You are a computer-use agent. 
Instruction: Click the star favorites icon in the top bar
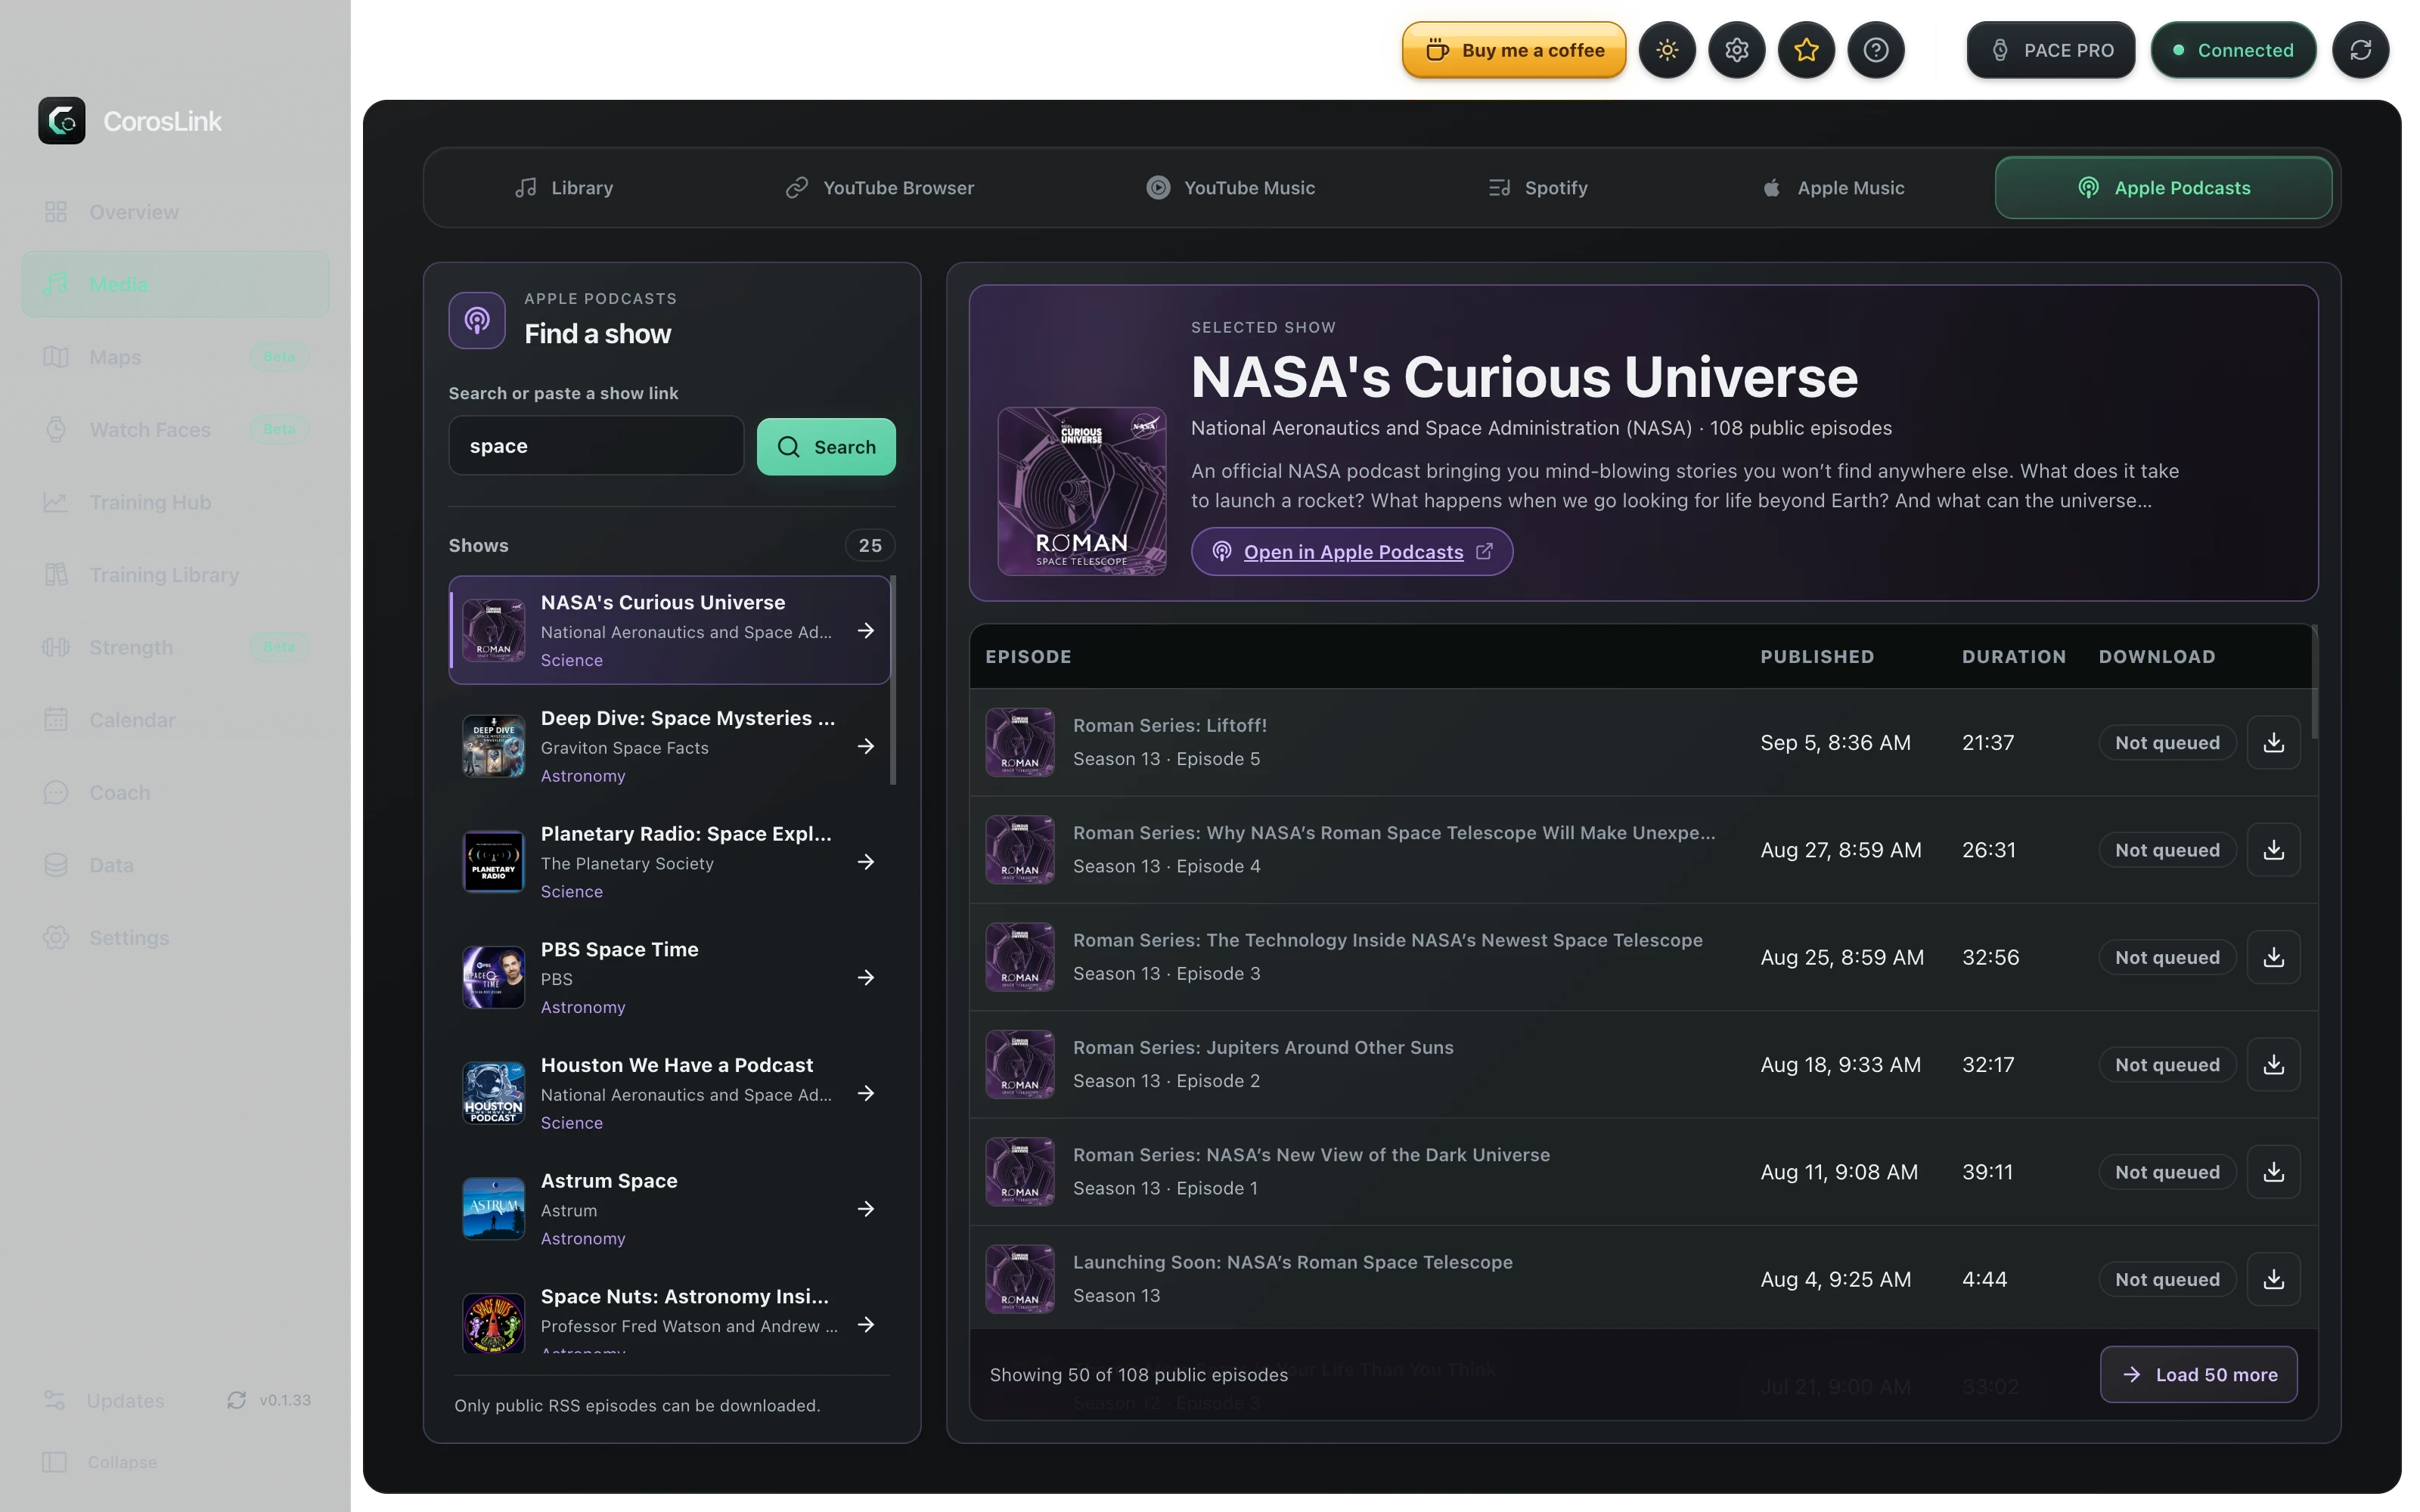[1806, 50]
